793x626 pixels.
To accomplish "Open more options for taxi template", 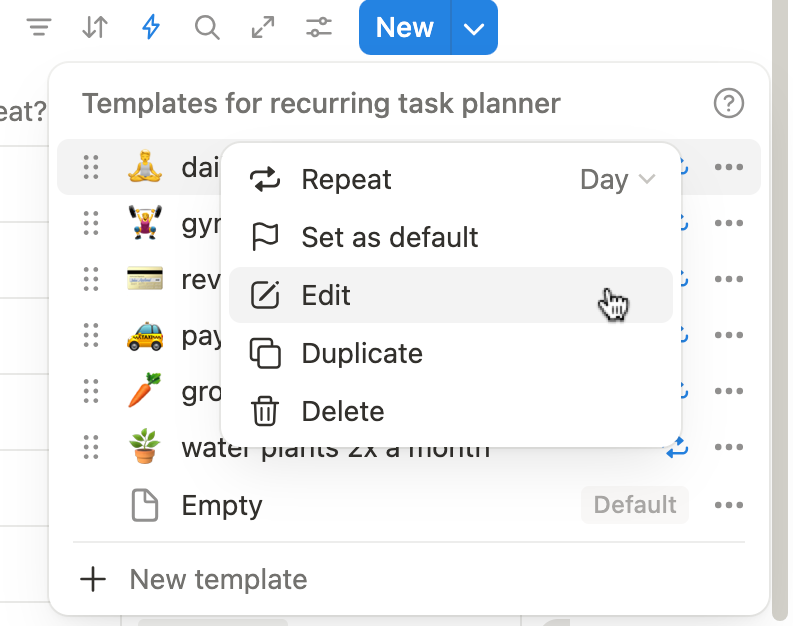I will pyautogui.click(x=729, y=335).
